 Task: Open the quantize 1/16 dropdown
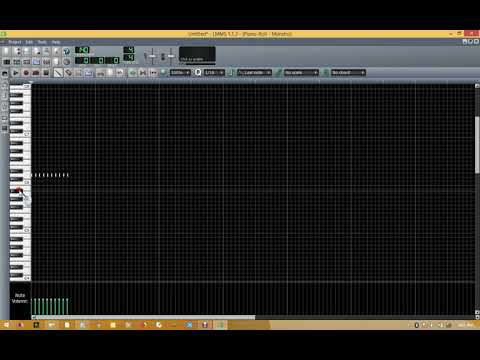214,73
